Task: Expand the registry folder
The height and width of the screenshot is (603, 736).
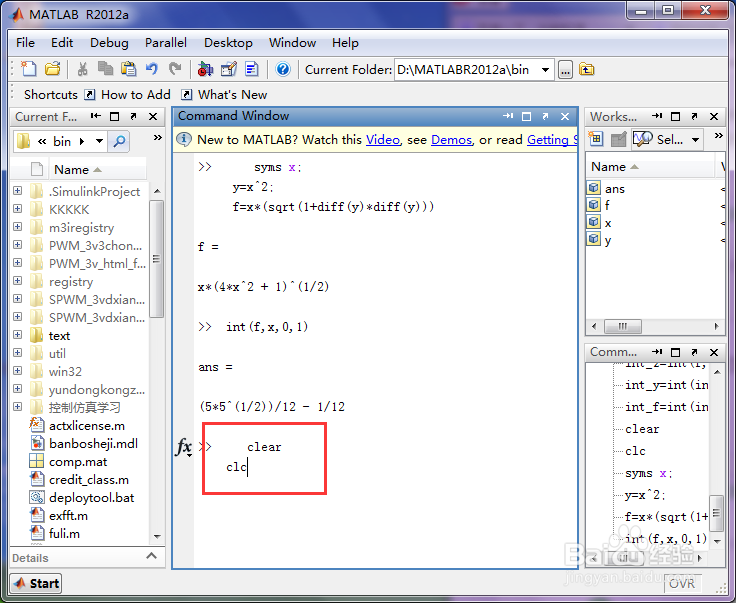Action: pyautogui.click(x=17, y=281)
